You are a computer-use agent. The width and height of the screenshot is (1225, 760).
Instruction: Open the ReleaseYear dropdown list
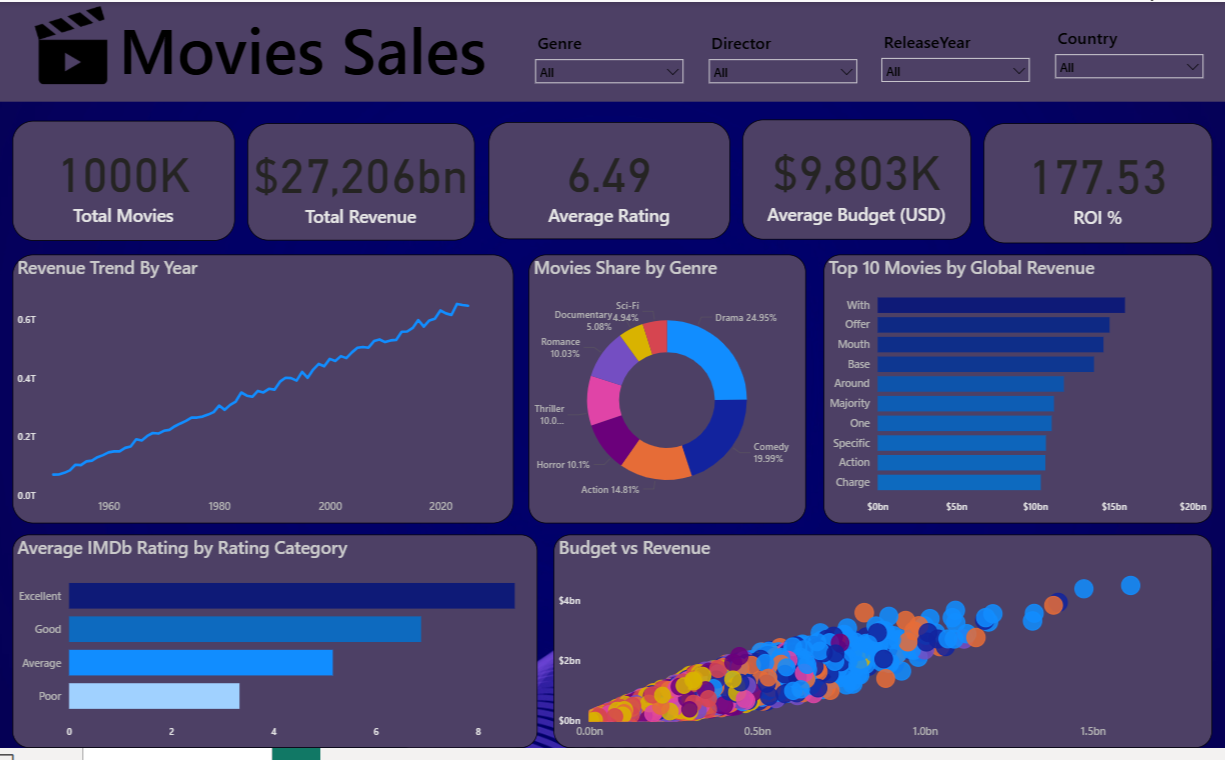[x=955, y=71]
